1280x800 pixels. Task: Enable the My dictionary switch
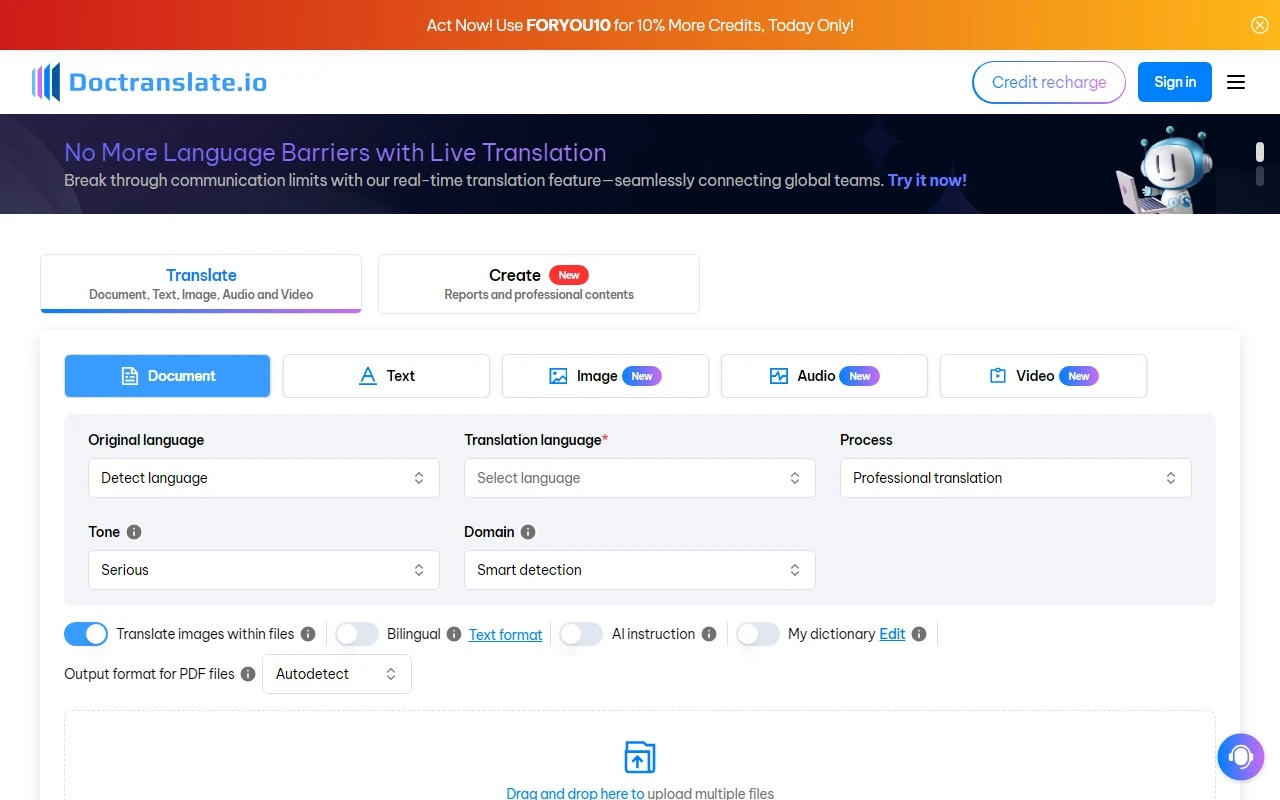click(x=758, y=634)
